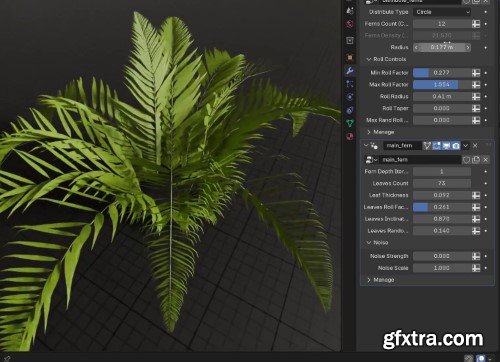Open the orange Object properties tab
This screenshot has height=362, width=500.
pos(350,57)
